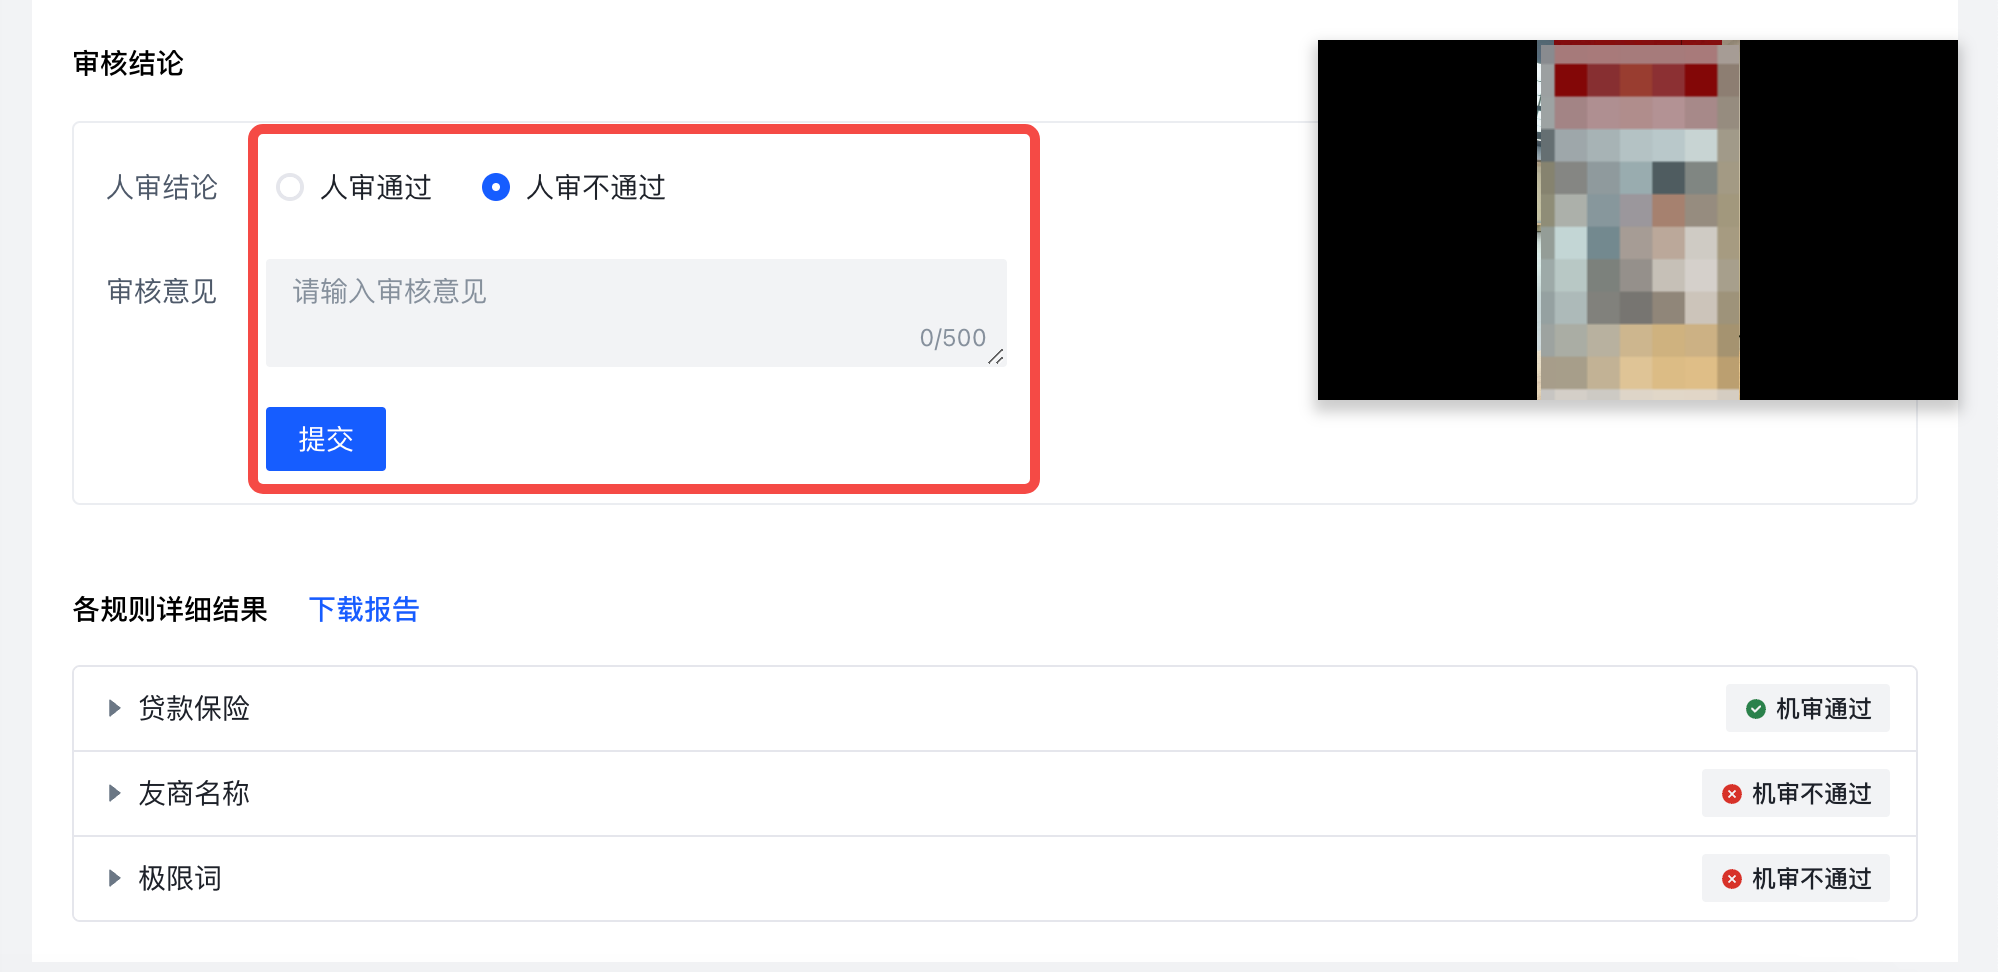The width and height of the screenshot is (1998, 972).
Task: Click 机审不通过 badge on 极限词 row
Action: (x=1796, y=878)
